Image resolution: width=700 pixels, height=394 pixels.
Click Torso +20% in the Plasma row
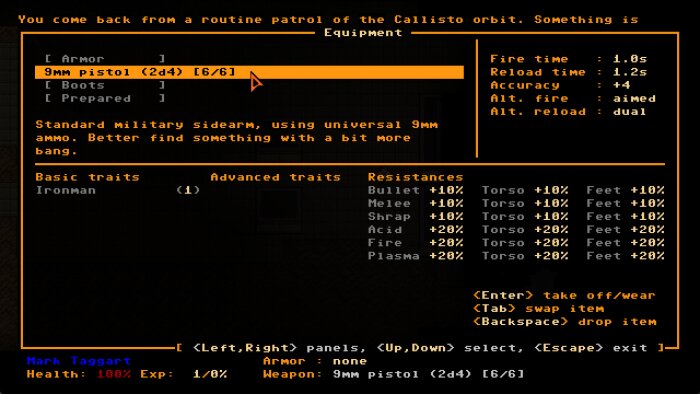pyautogui.click(x=525, y=256)
